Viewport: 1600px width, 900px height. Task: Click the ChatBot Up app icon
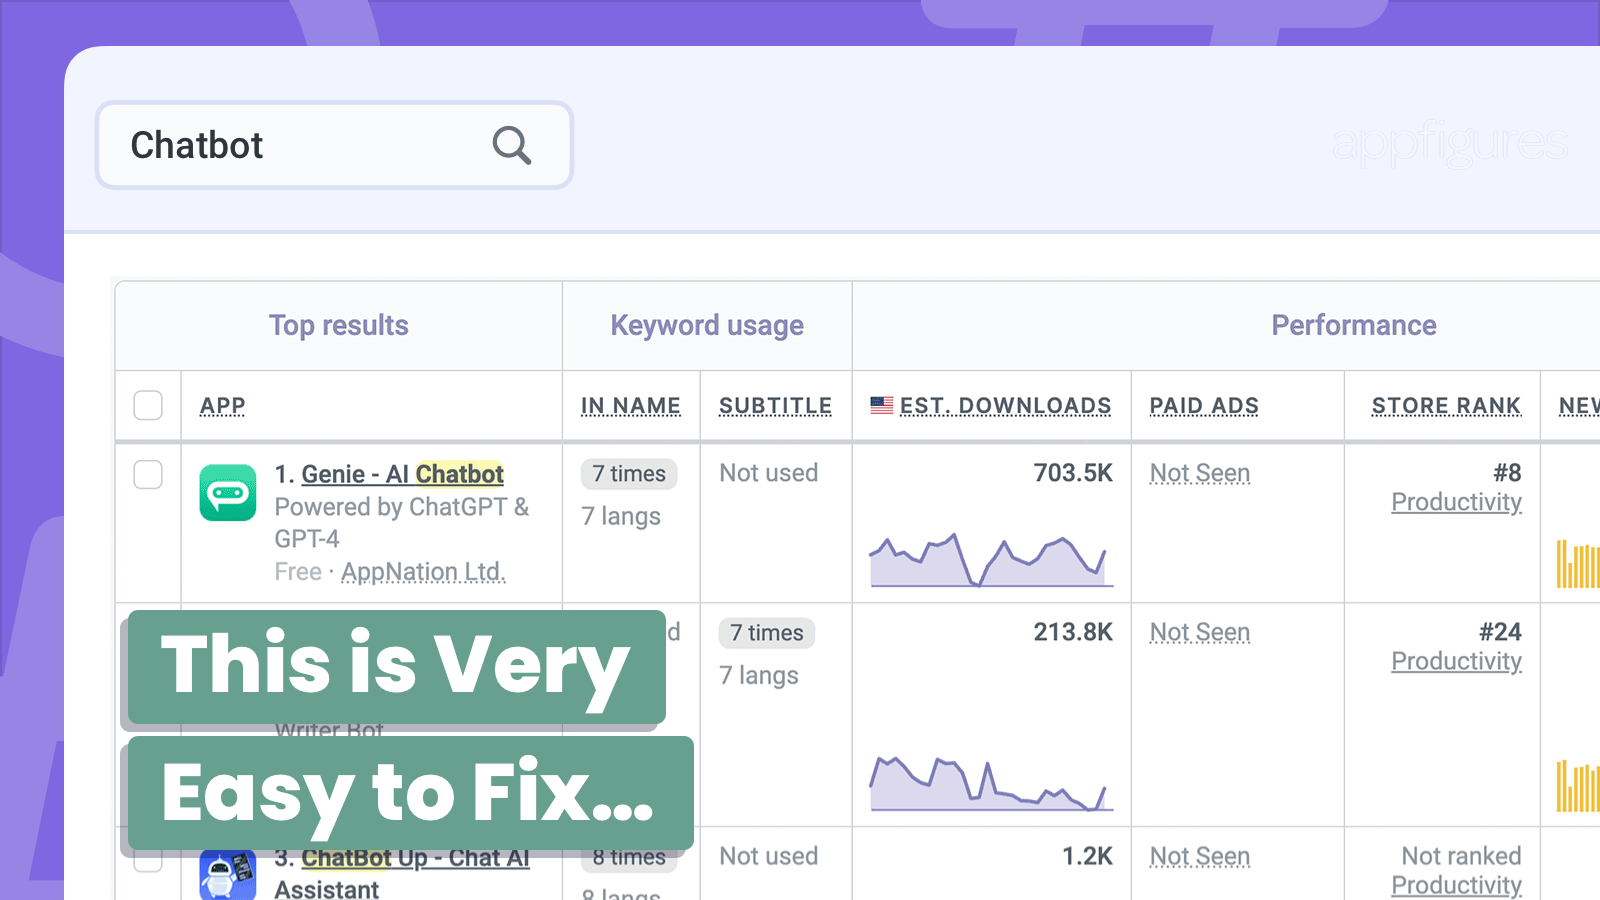pos(228,871)
